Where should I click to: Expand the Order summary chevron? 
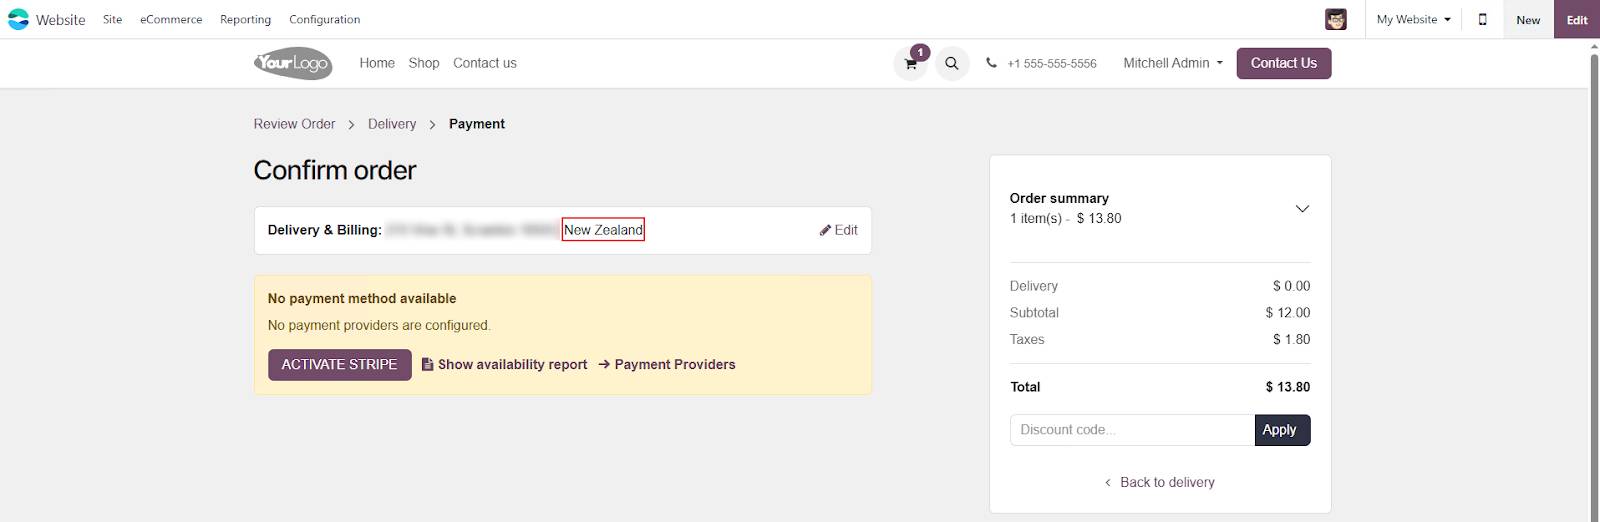click(x=1302, y=208)
